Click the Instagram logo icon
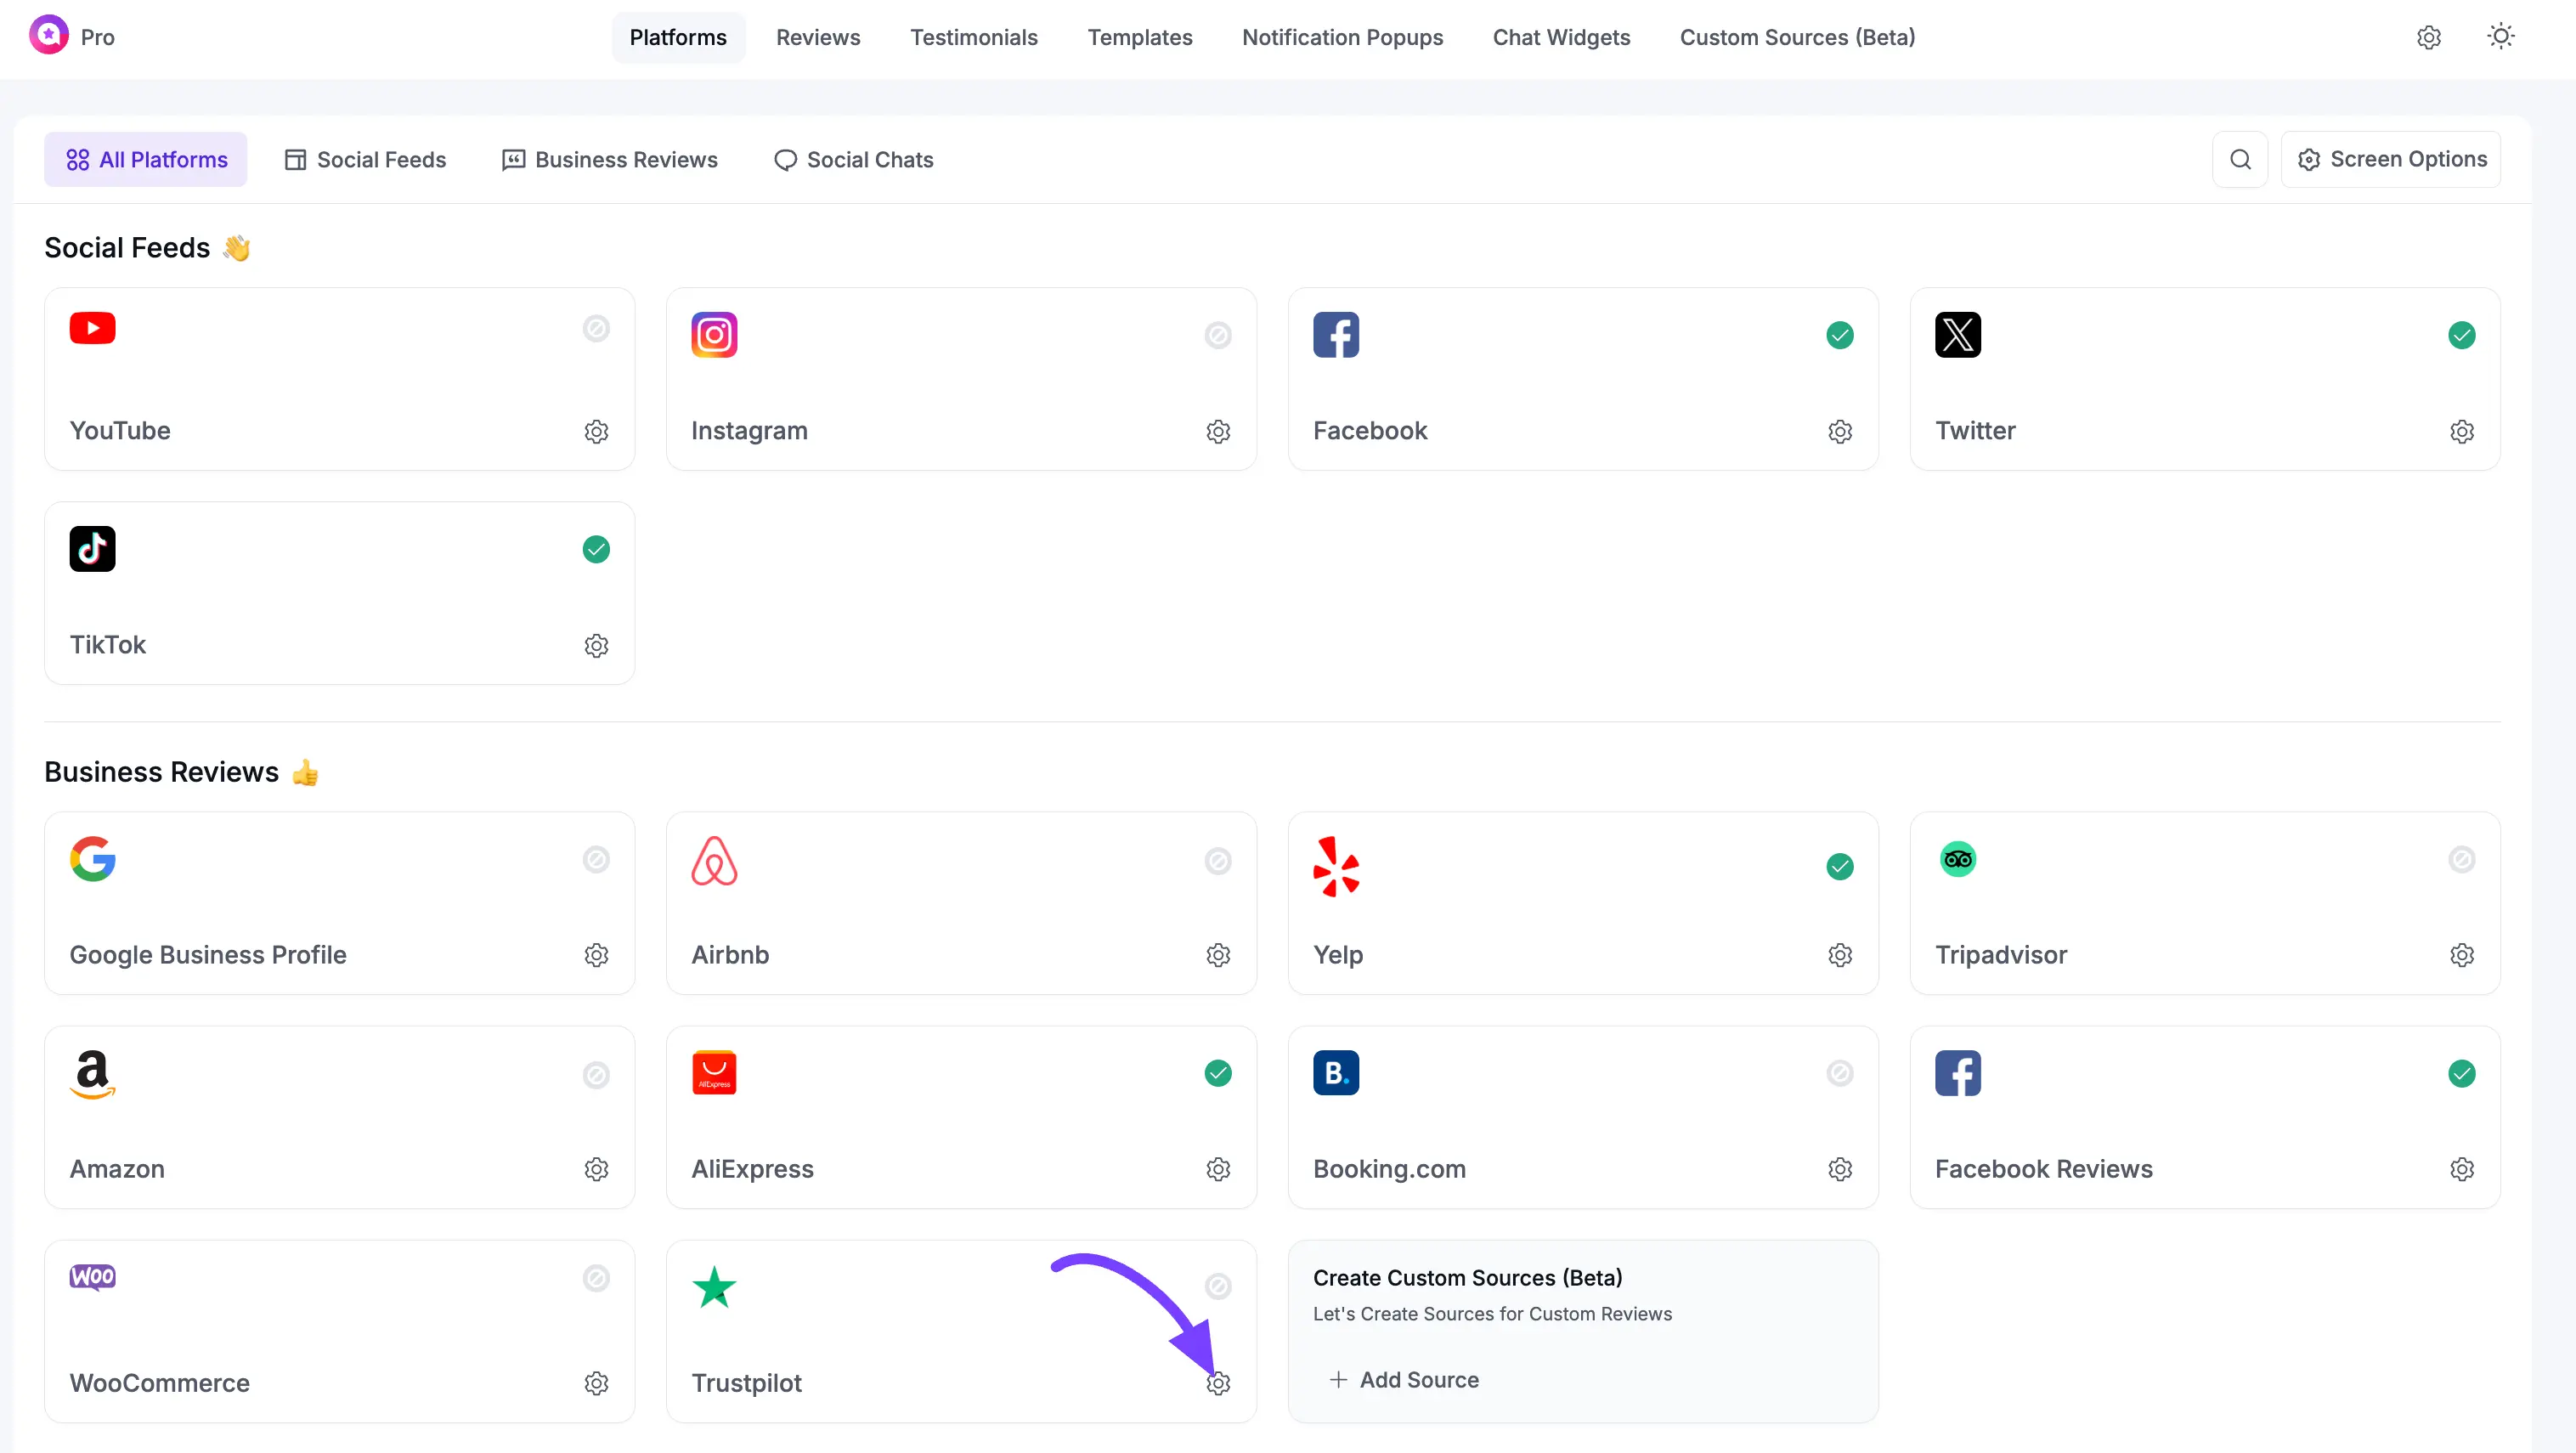 pos(714,334)
